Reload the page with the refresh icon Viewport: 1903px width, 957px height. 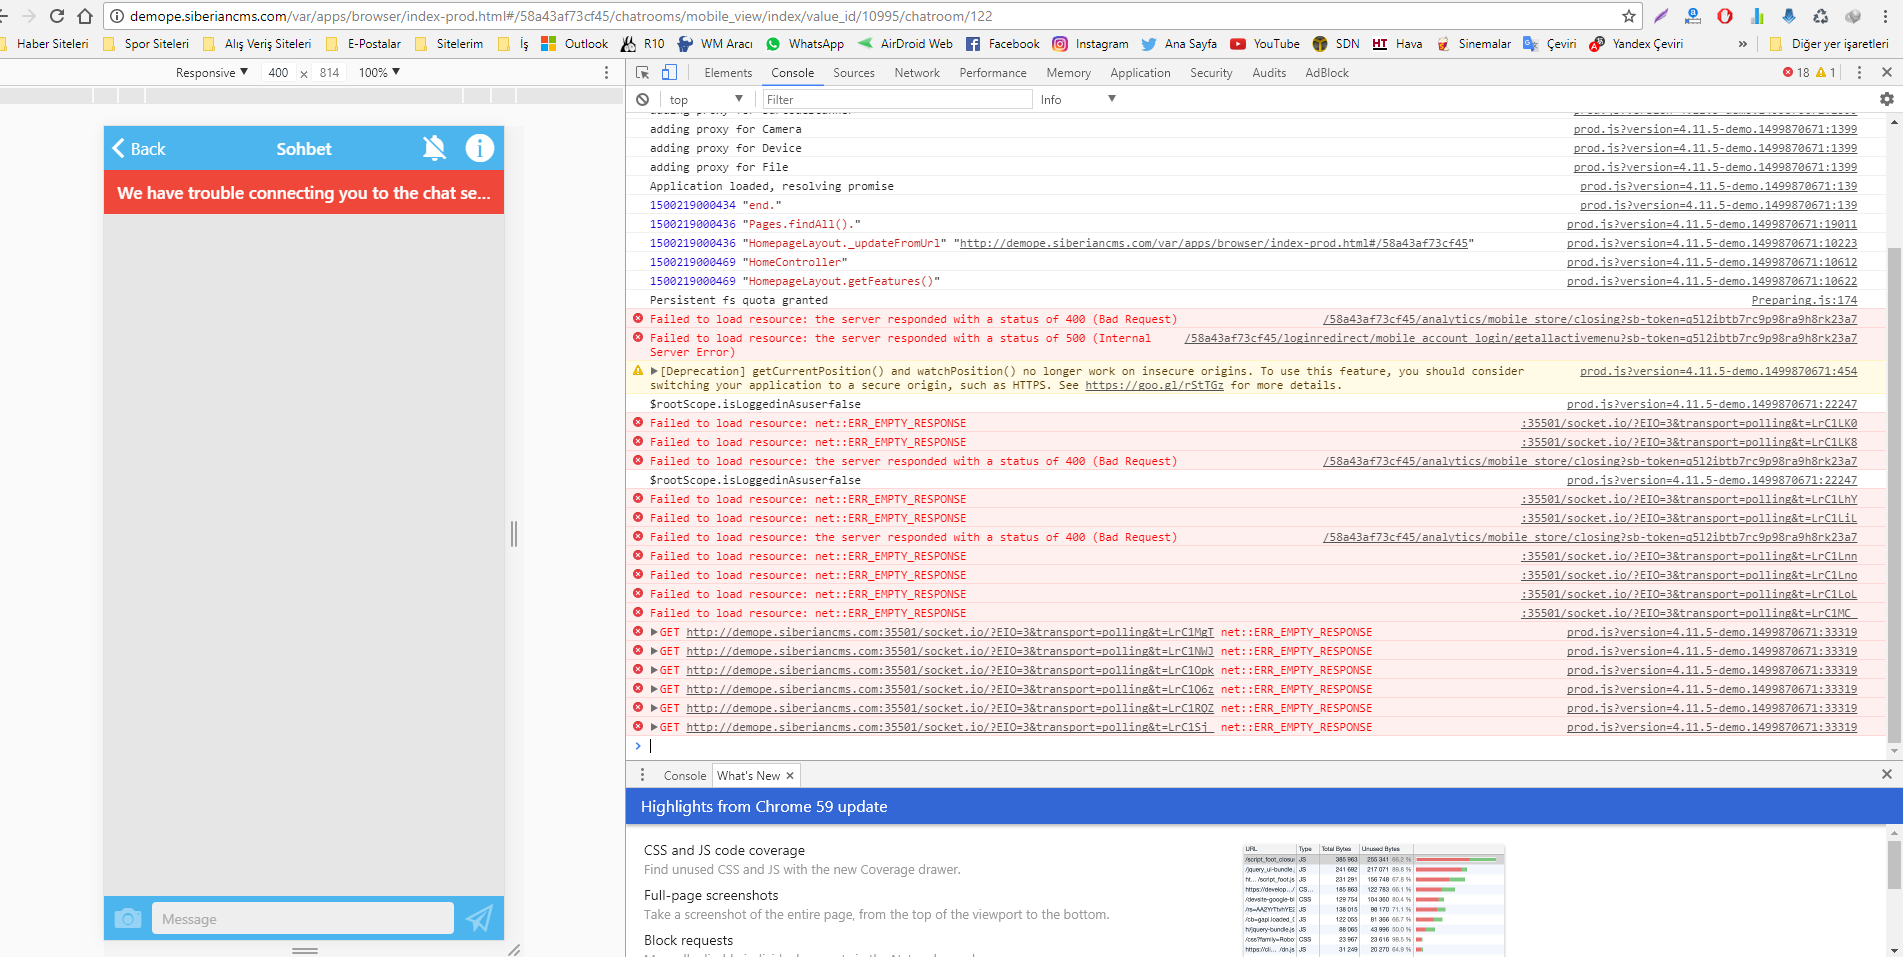[57, 16]
